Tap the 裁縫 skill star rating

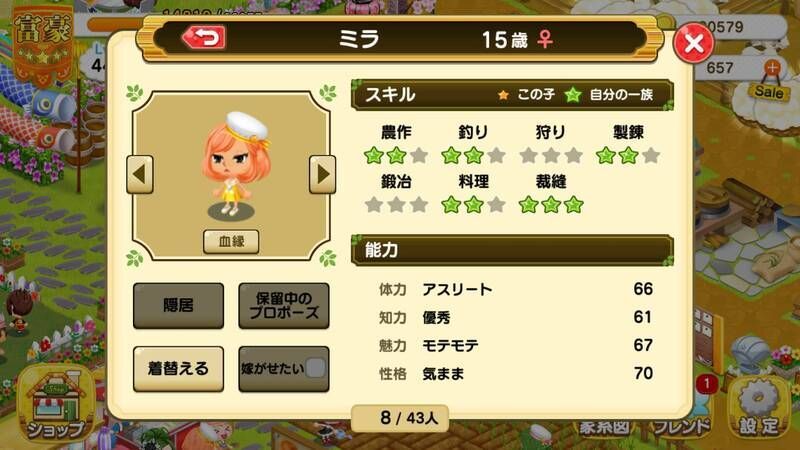551,205
